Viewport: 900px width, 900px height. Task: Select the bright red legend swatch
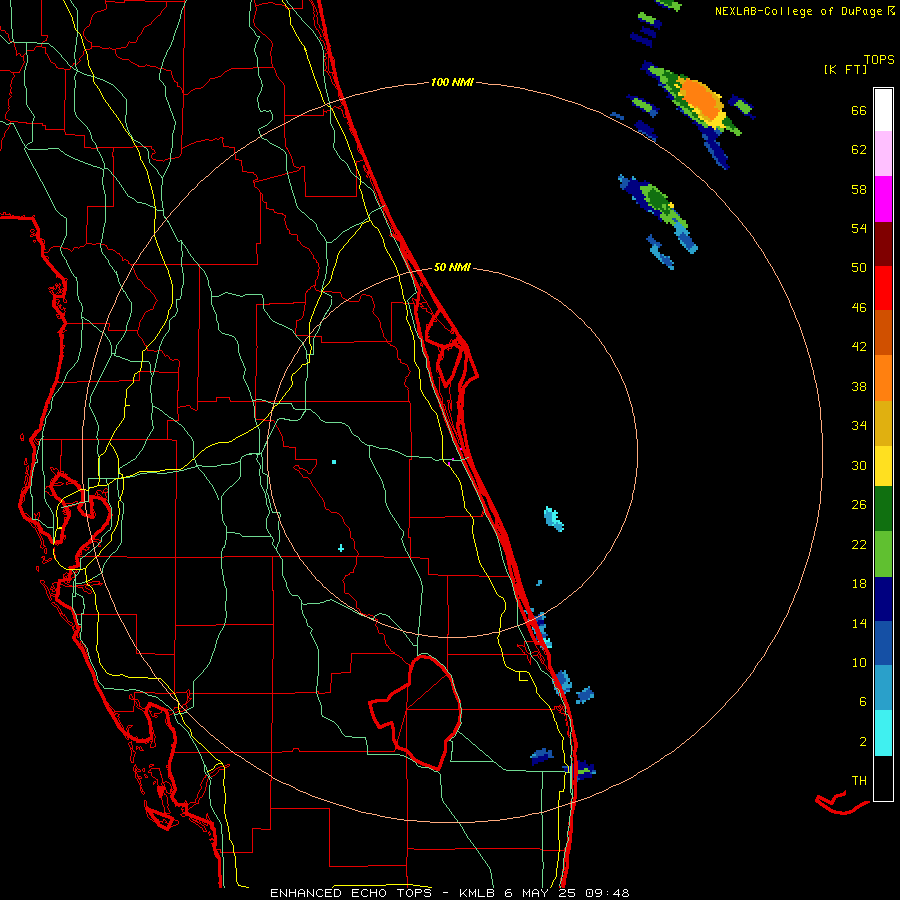click(x=883, y=288)
